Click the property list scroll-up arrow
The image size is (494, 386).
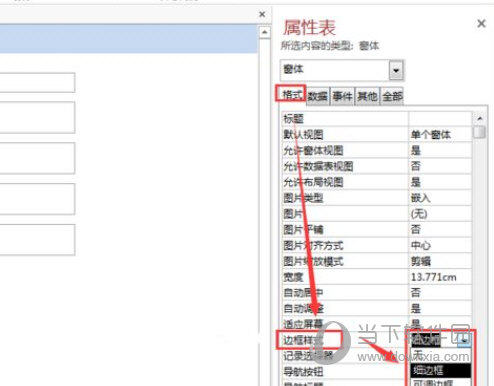[x=480, y=118]
